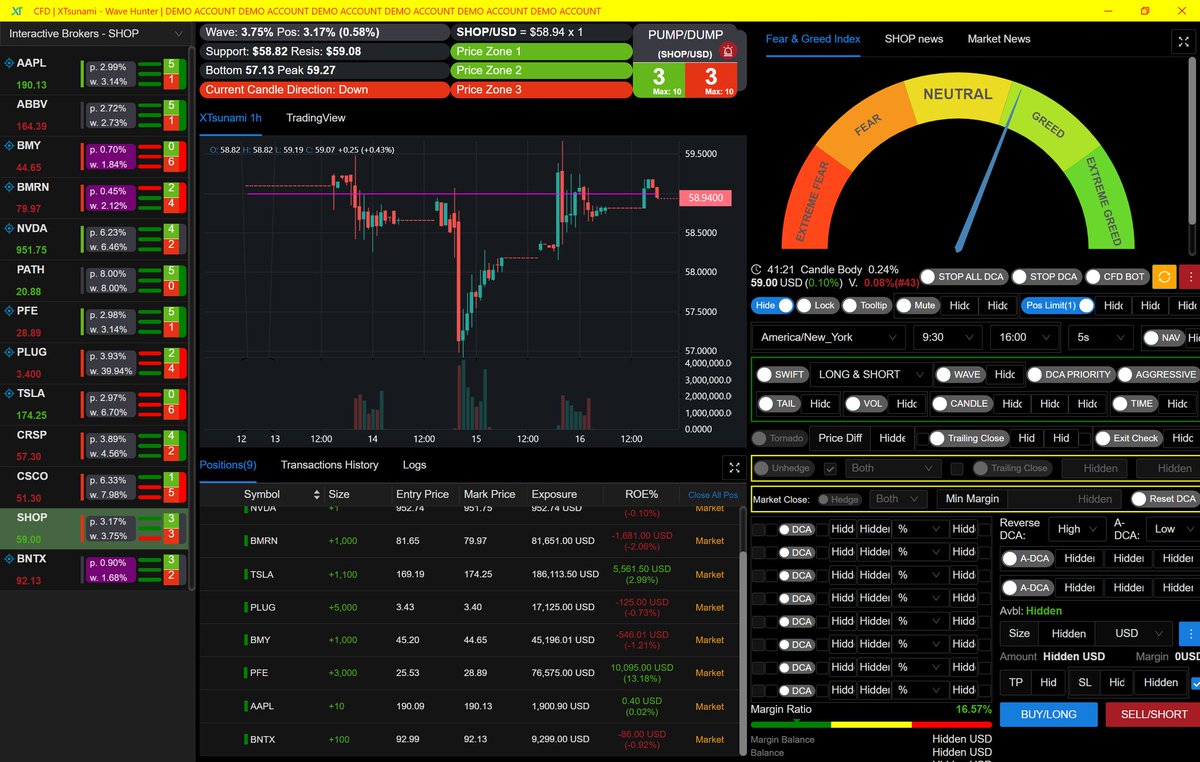Click the green pump count 3 box

pyautogui.click(x=659, y=80)
